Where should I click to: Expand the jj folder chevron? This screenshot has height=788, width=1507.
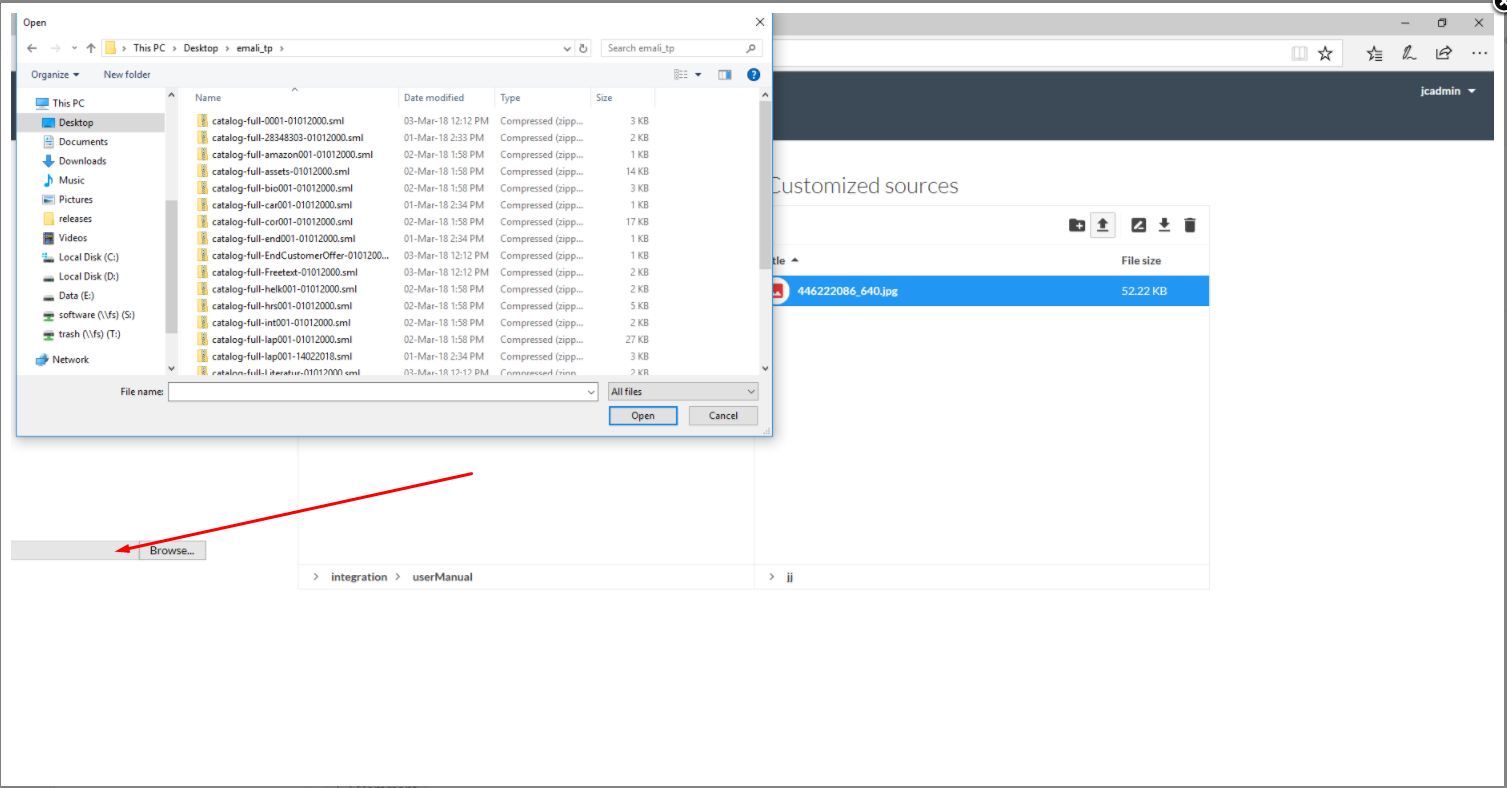tap(771, 576)
